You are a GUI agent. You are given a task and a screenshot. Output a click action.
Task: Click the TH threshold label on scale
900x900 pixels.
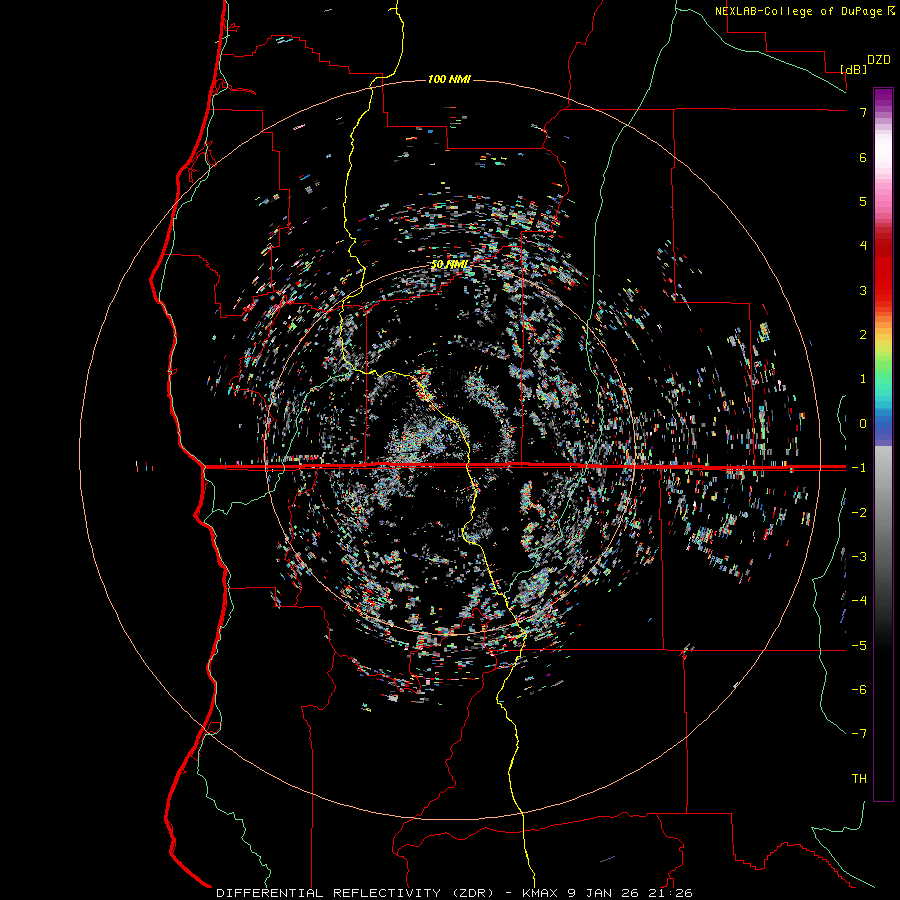point(859,779)
